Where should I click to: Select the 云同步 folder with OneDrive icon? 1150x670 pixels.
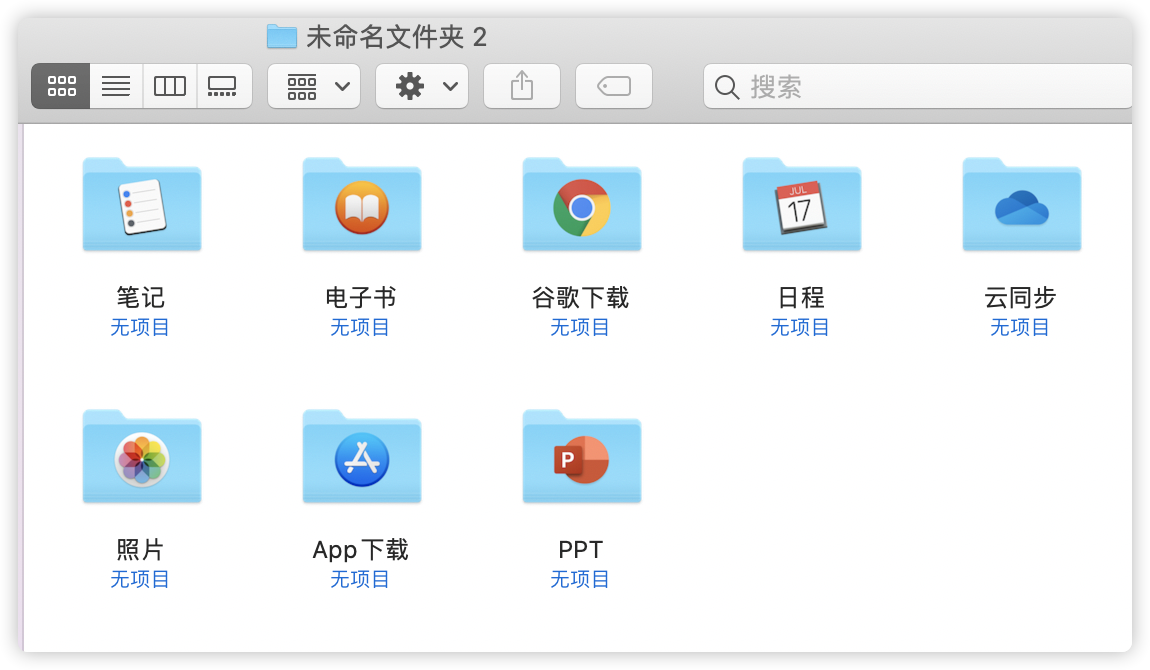pyautogui.click(x=1022, y=205)
